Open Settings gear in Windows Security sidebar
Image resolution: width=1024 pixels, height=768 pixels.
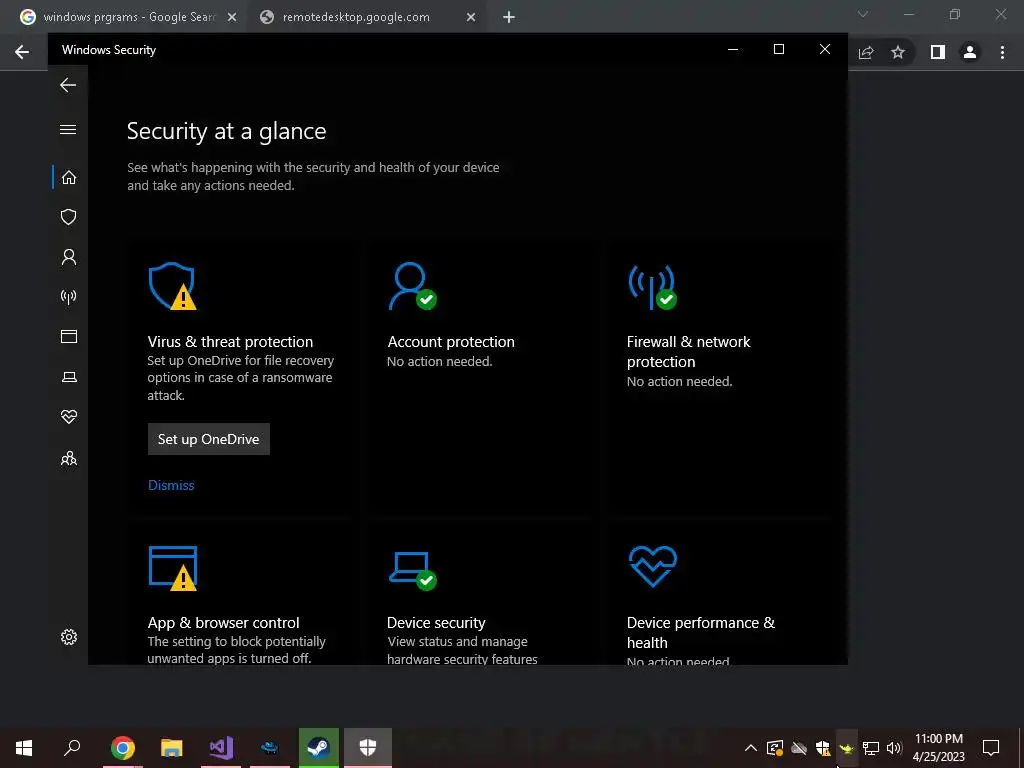point(69,637)
